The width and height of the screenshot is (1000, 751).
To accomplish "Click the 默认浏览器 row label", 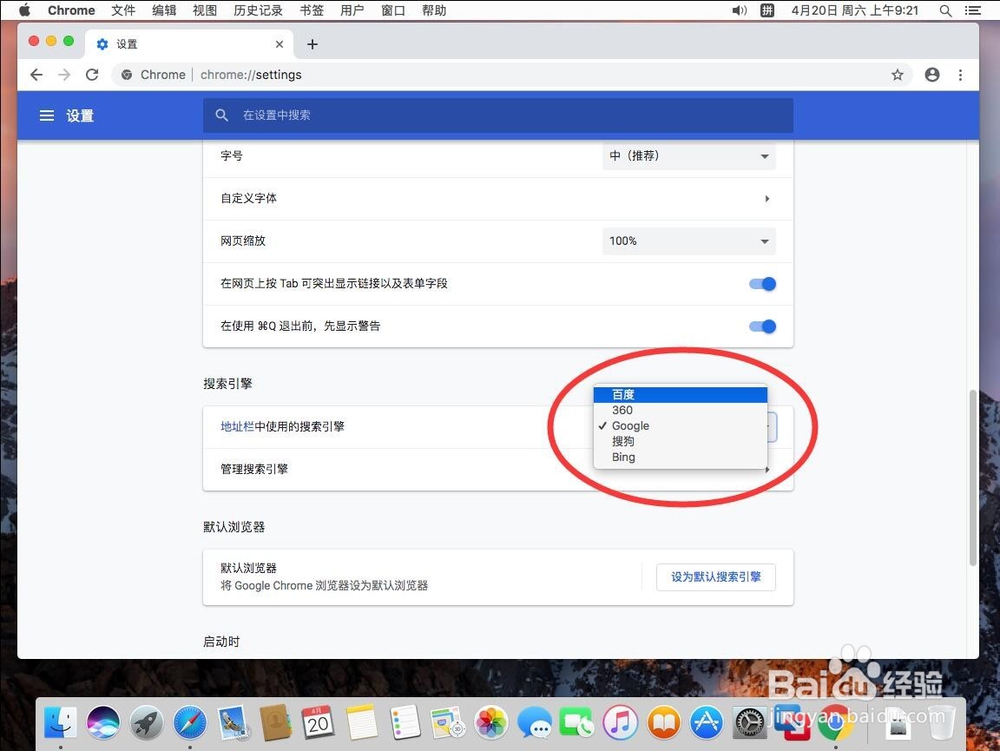I will coord(248,568).
